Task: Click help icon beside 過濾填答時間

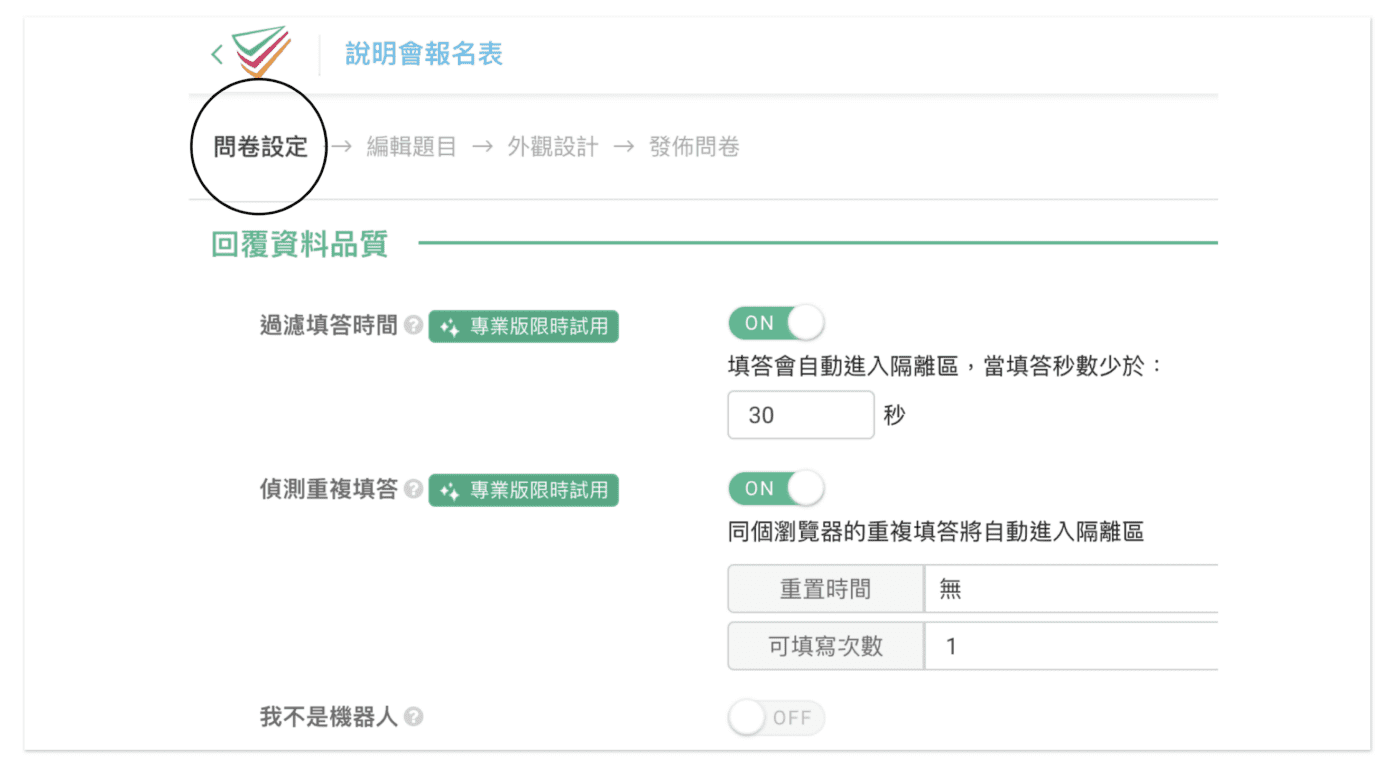Action: pyautogui.click(x=413, y=326)
